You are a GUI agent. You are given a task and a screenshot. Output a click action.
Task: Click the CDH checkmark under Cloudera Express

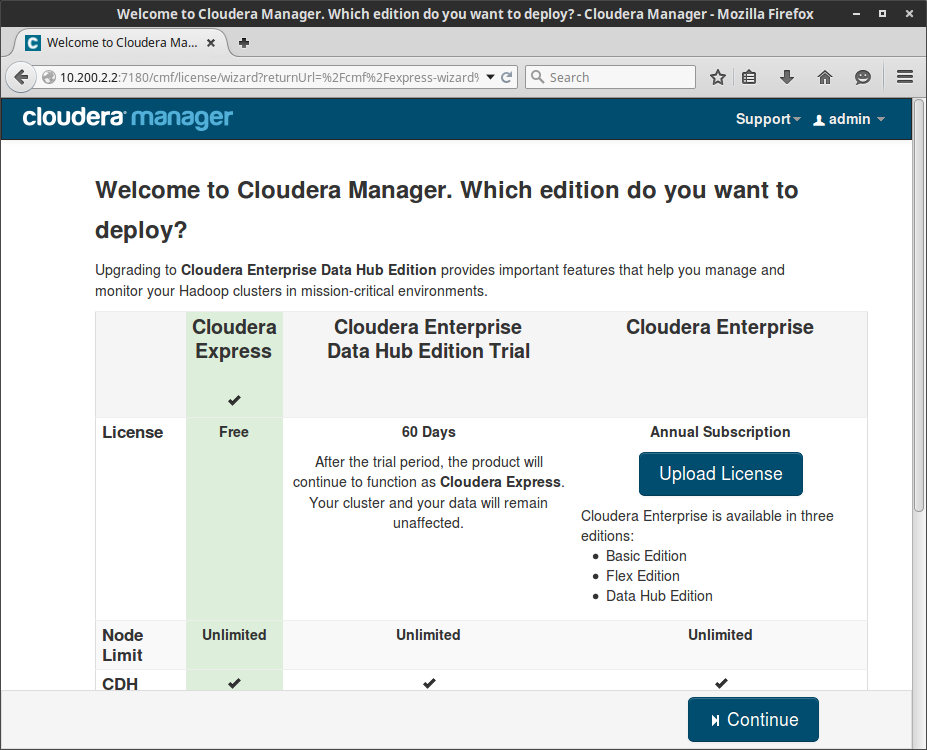pos(234,683)
